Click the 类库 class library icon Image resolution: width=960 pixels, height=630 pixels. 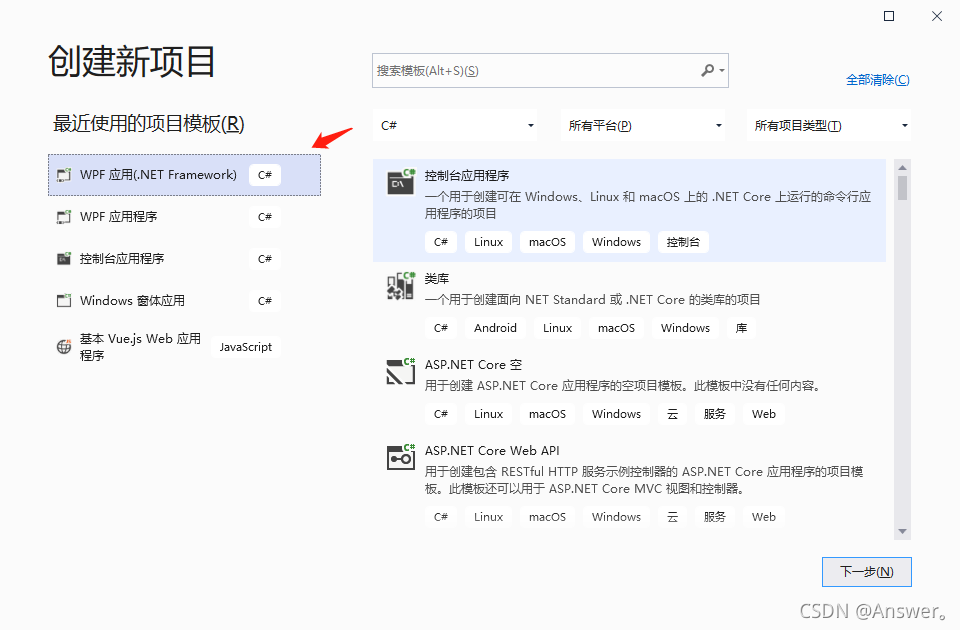point(401,285)
